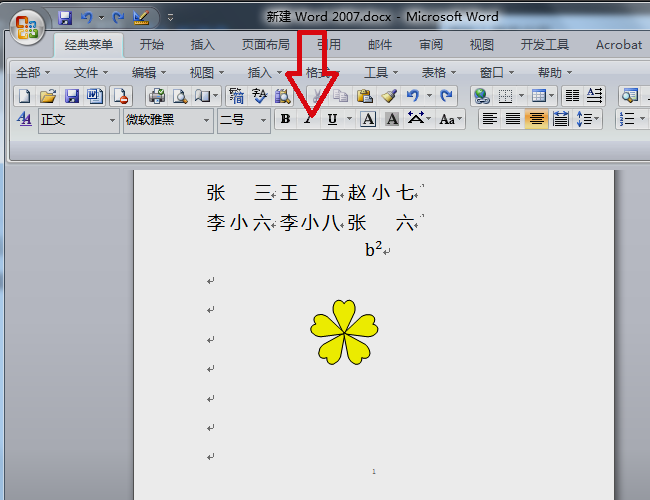Open the 工具 menu
This screenshot has height=500, width=650.
click(375, 72)
